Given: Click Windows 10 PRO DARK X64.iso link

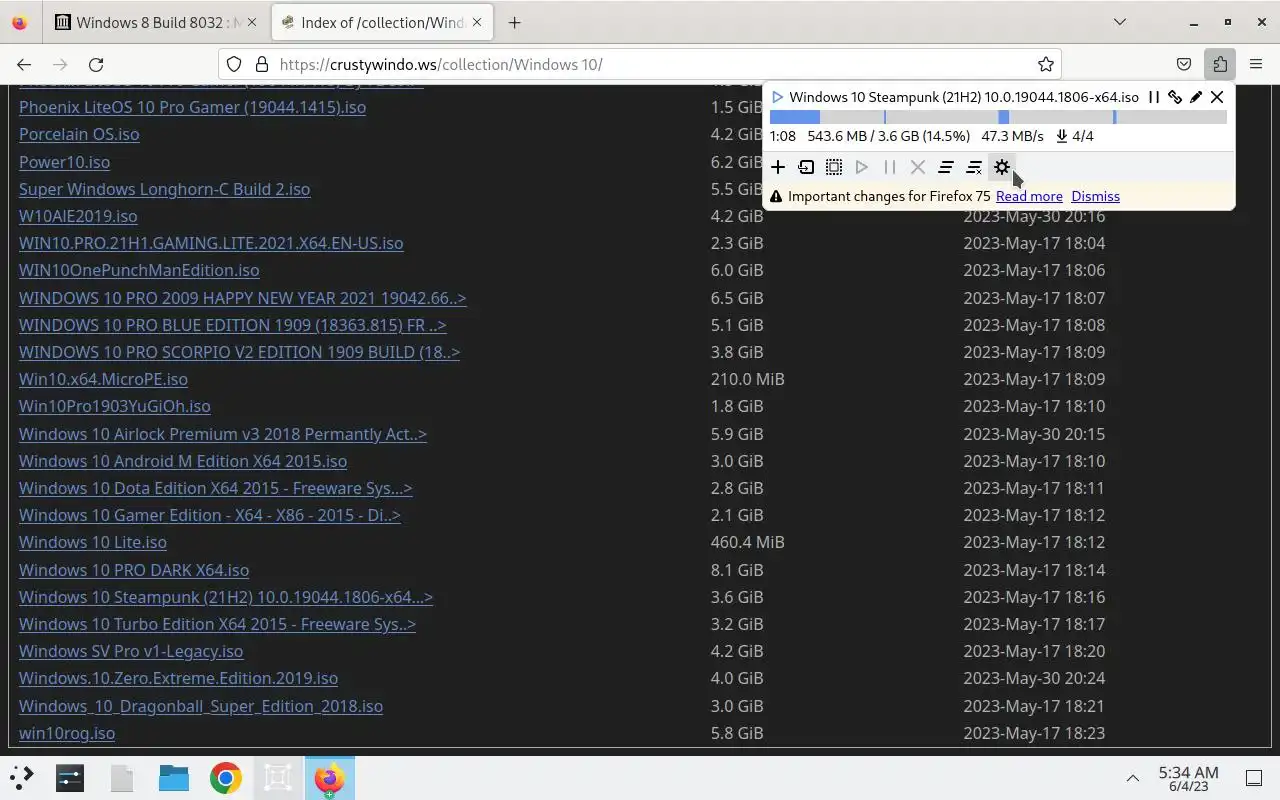Looking at the screenshot, I should 134,570.
